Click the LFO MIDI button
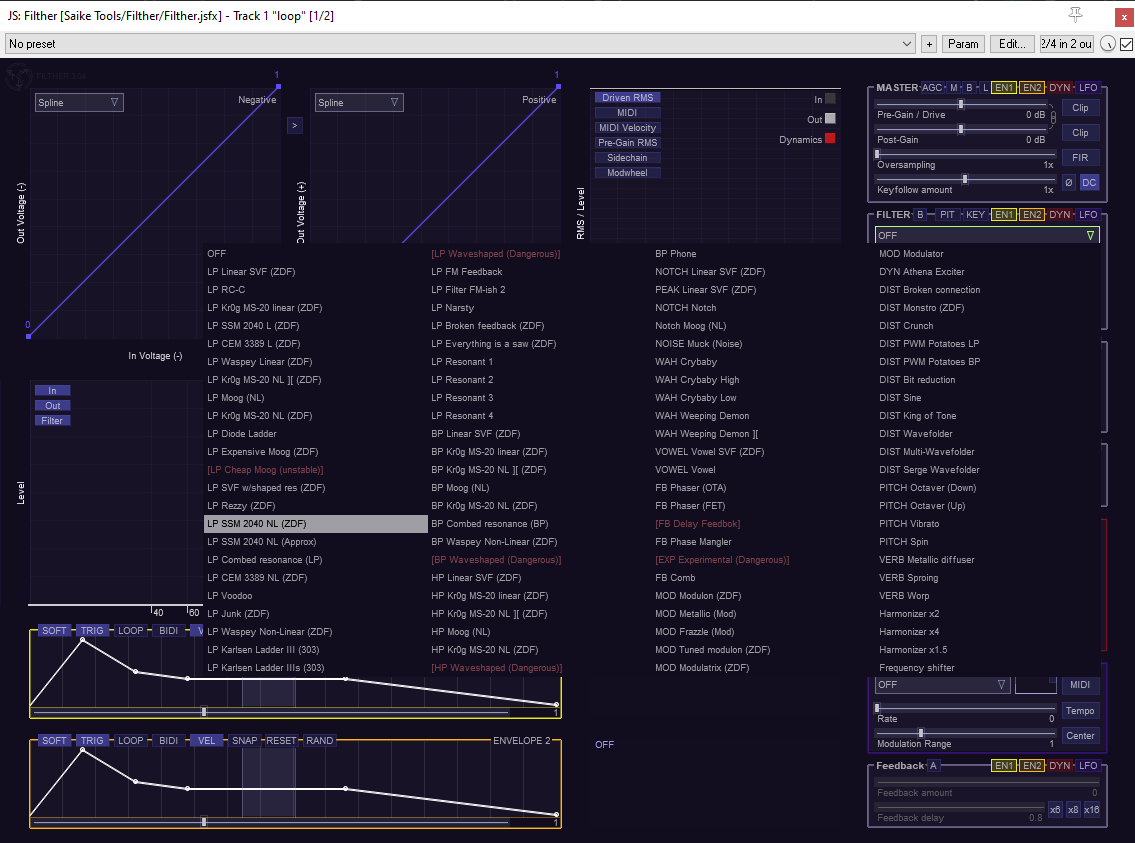Screen dimensions: 1135x843 (1080, 685)
